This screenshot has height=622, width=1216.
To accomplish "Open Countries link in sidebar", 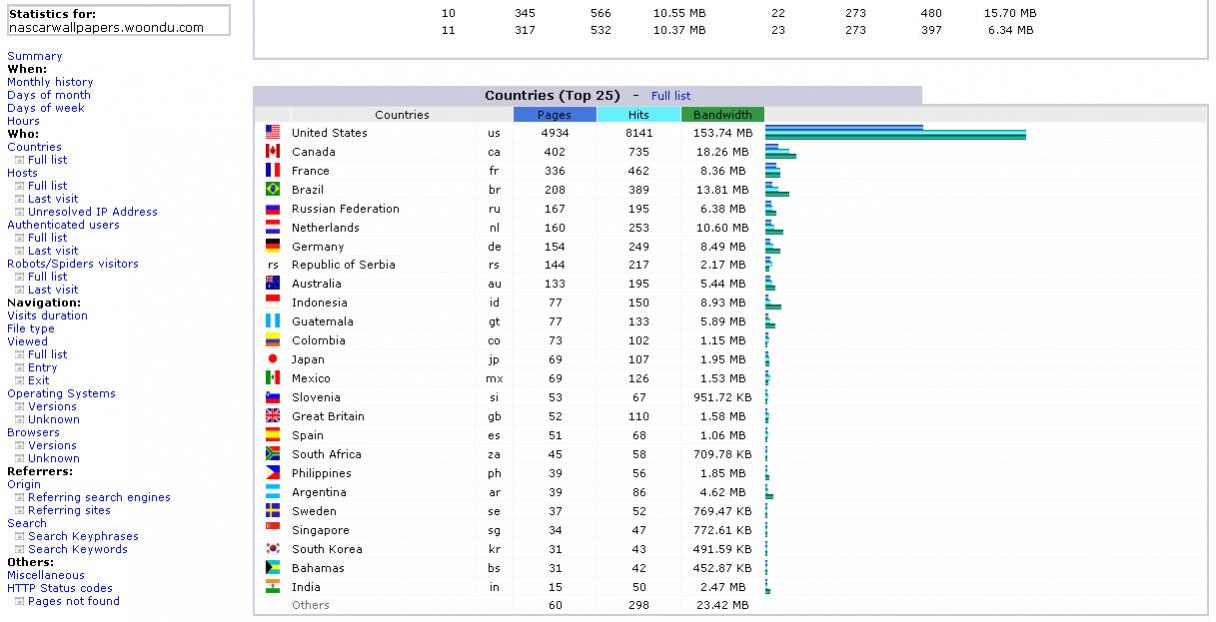I will tap(34, 147).
